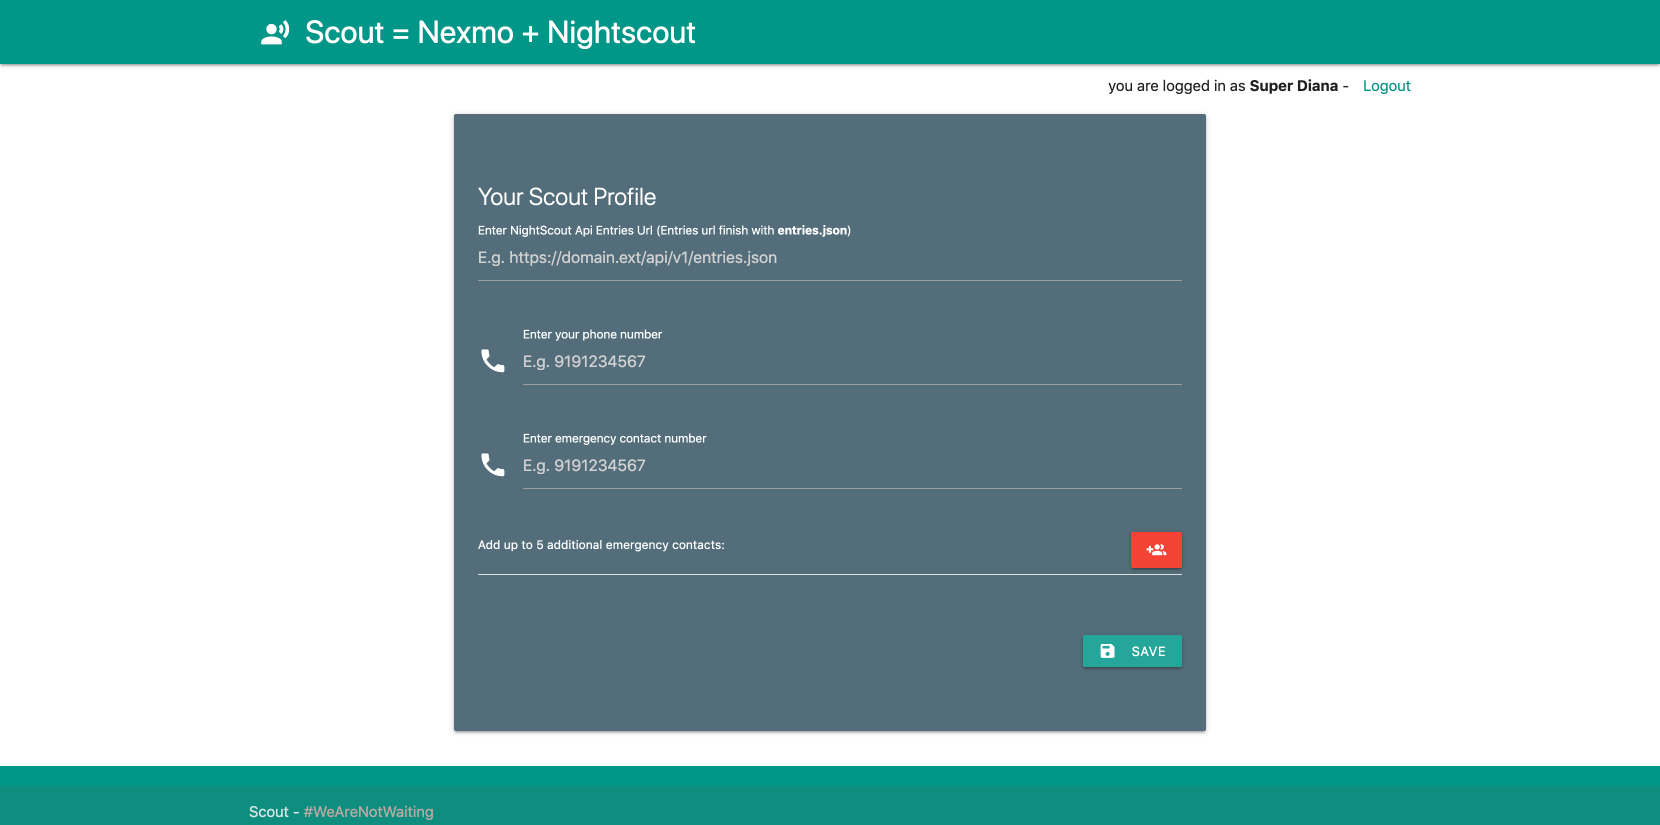Open the Scout = Nexmo + Nightscout title

click(500, 33)
